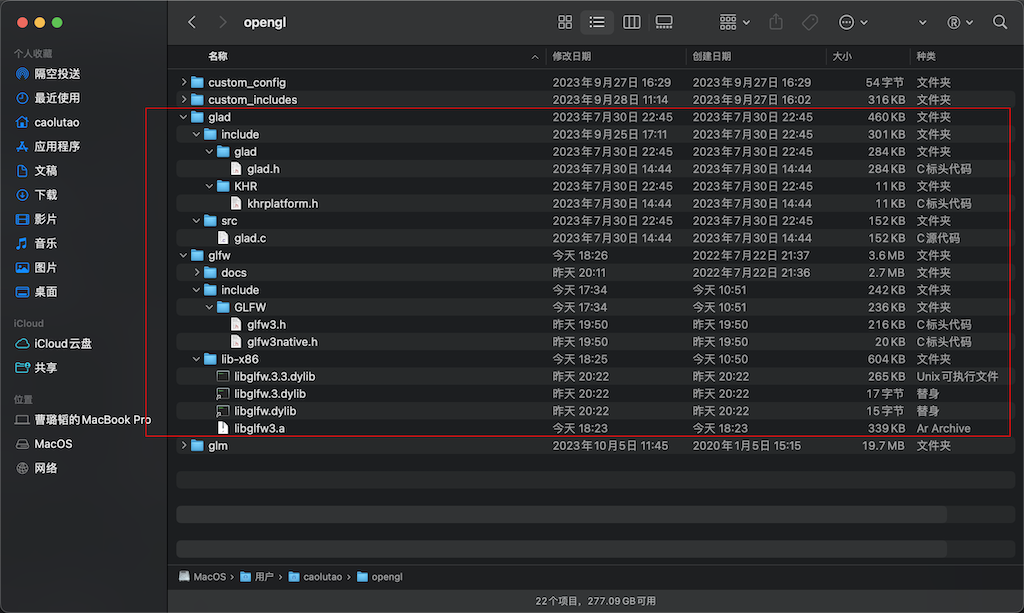The height and width of the screenshot is (613, 1024).
Task: Collapse the top-level glad folder
Action: 184,117
